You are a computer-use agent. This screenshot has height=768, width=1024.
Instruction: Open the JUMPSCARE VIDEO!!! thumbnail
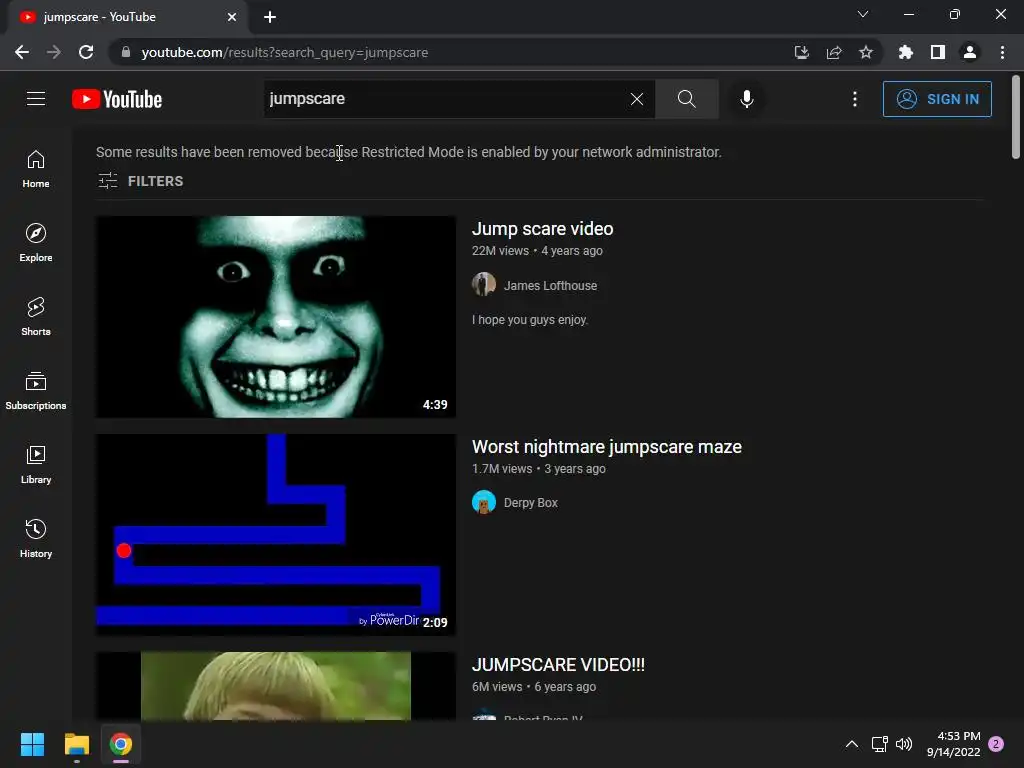(x=276, y=686)
